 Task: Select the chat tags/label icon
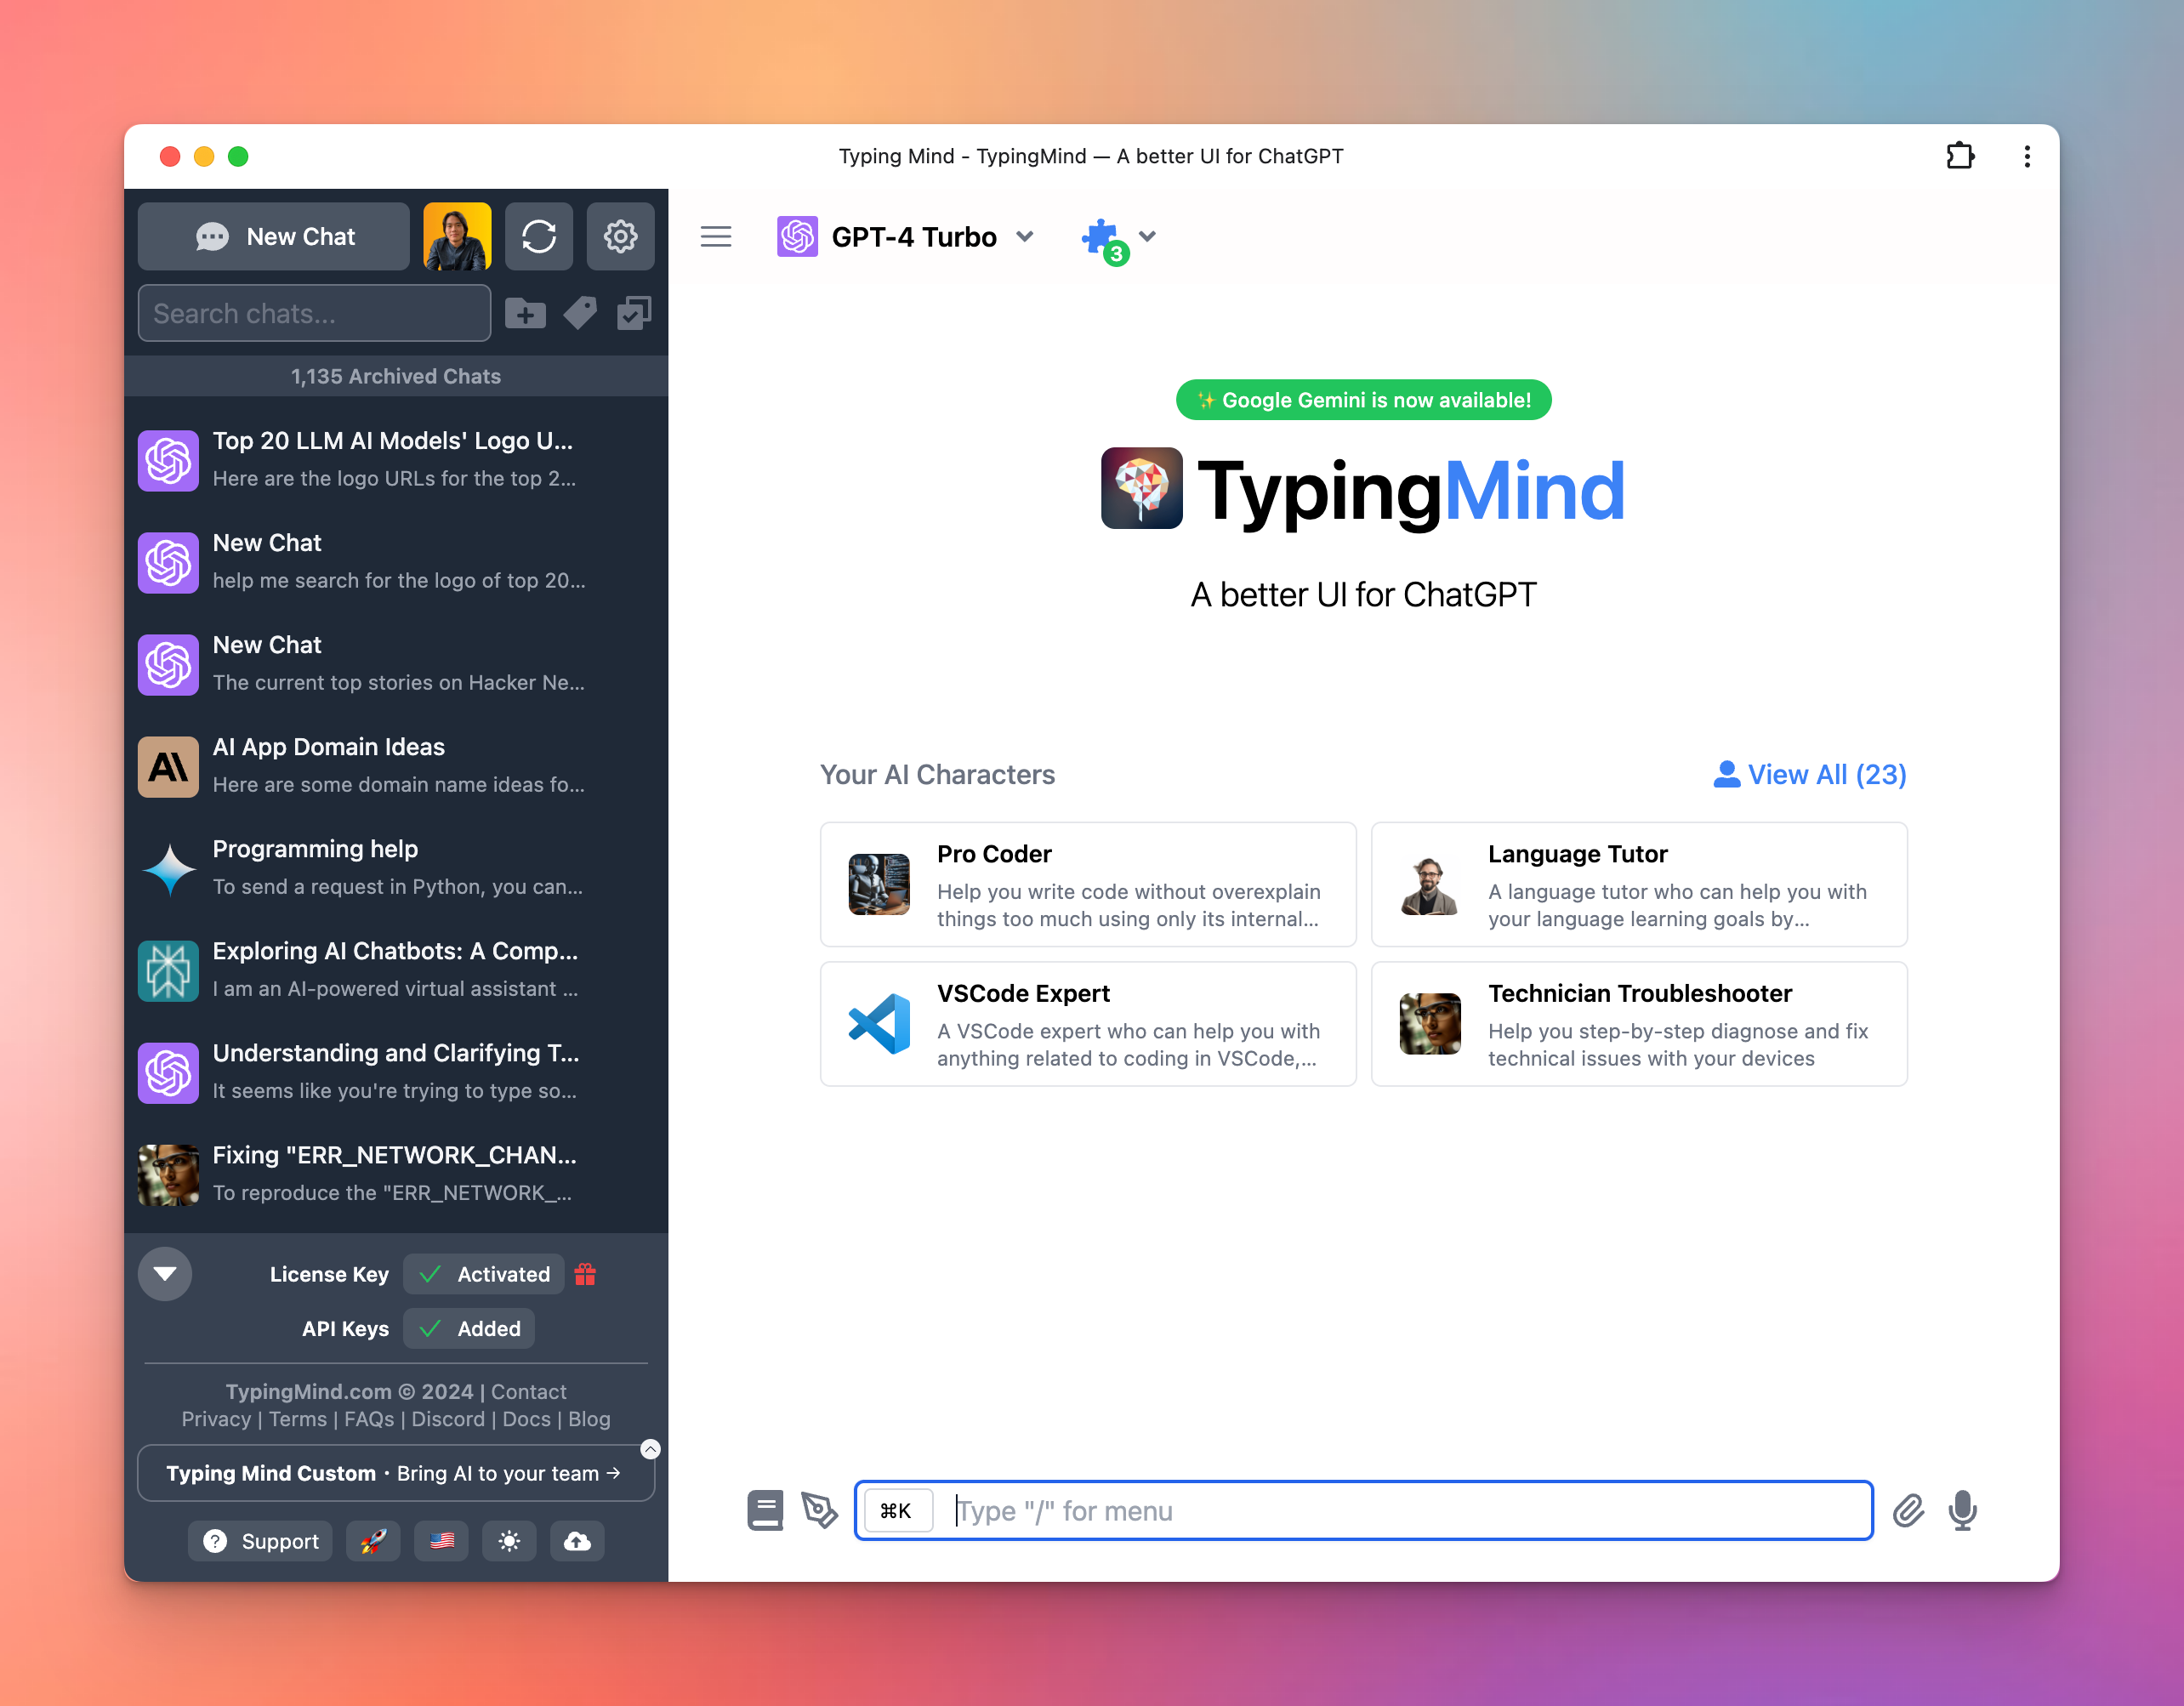click(580, 314)
